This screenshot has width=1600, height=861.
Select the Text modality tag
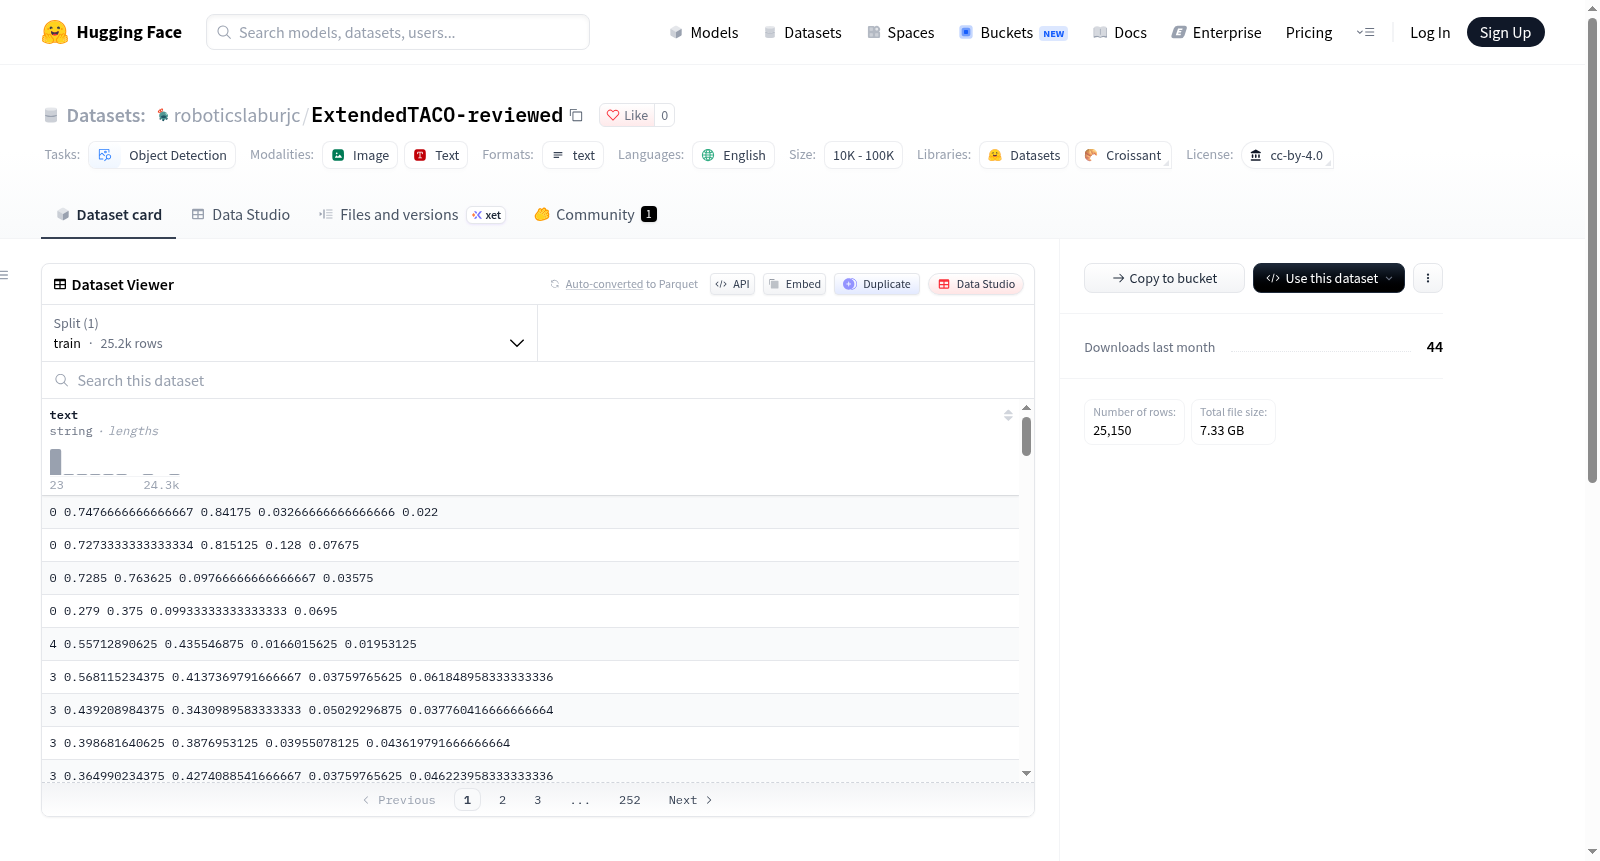coord(436,155)
